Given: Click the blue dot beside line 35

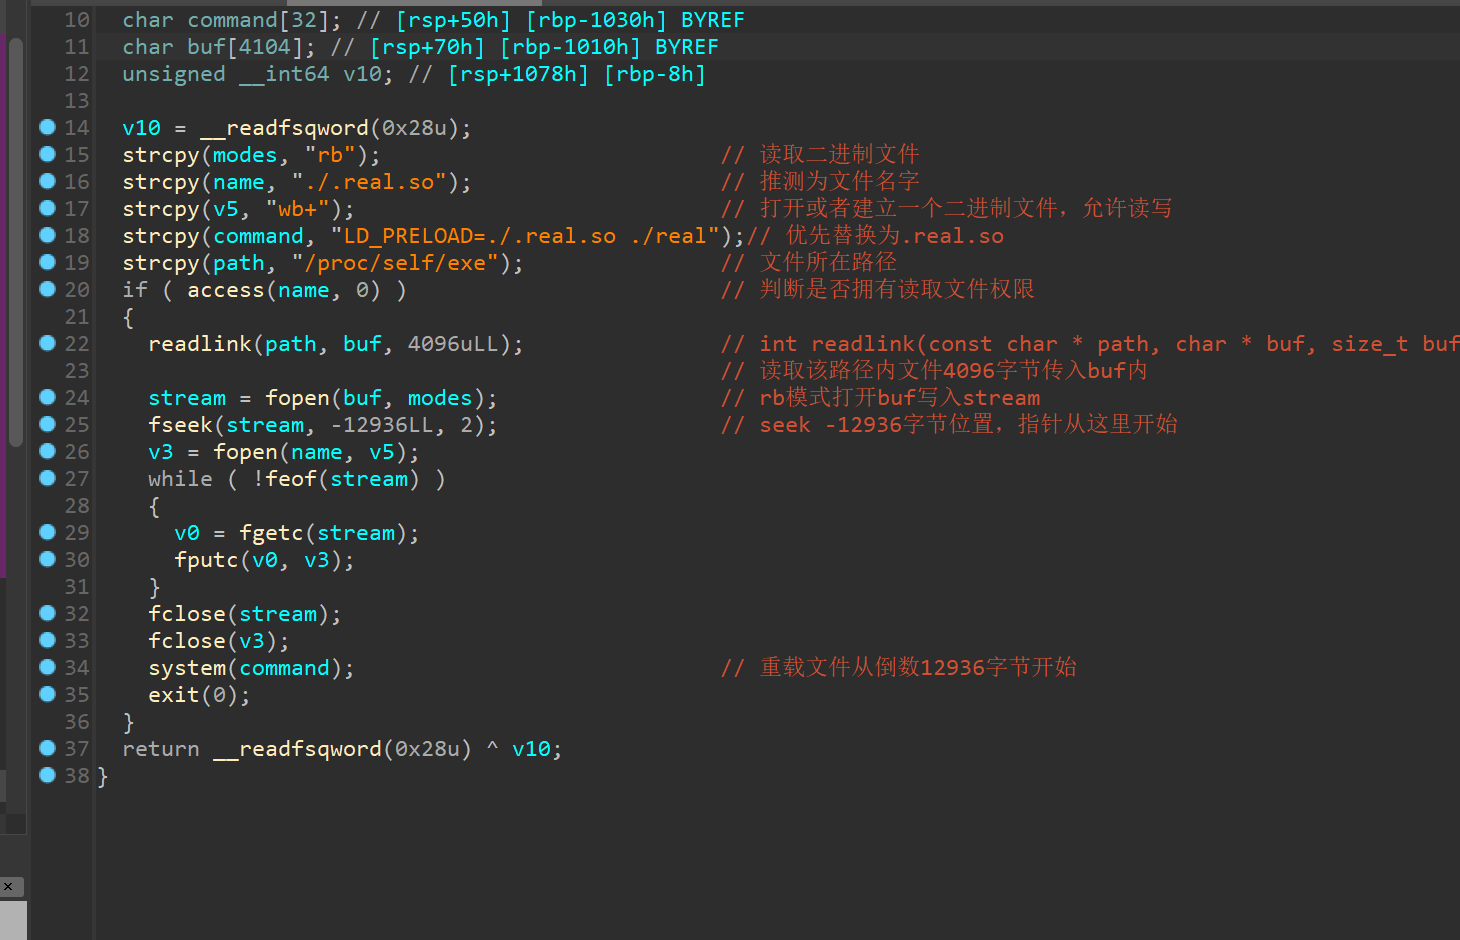Looking at the screenshot, I should coord(47,694).
